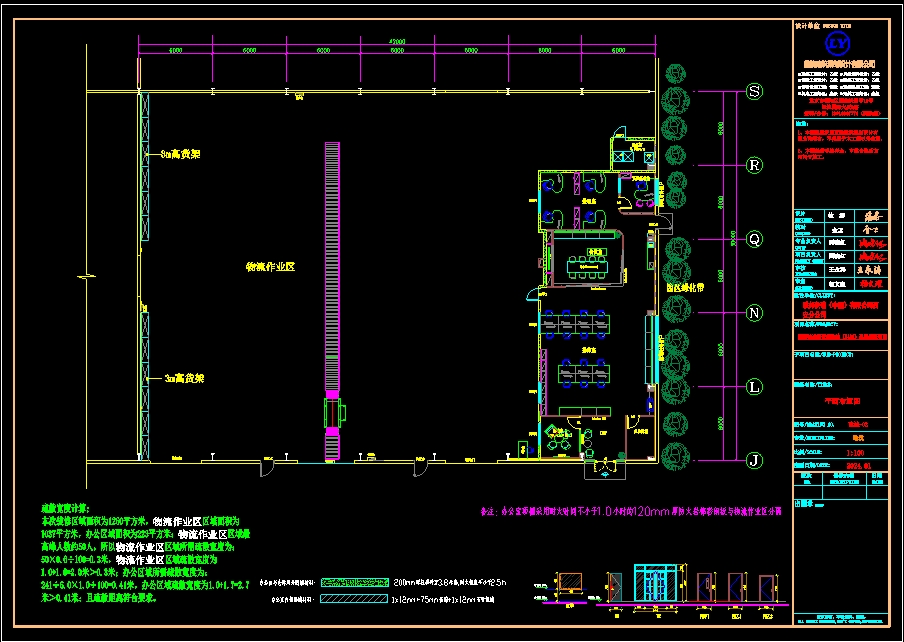Click grid axis bubble N

coord(755,312)
